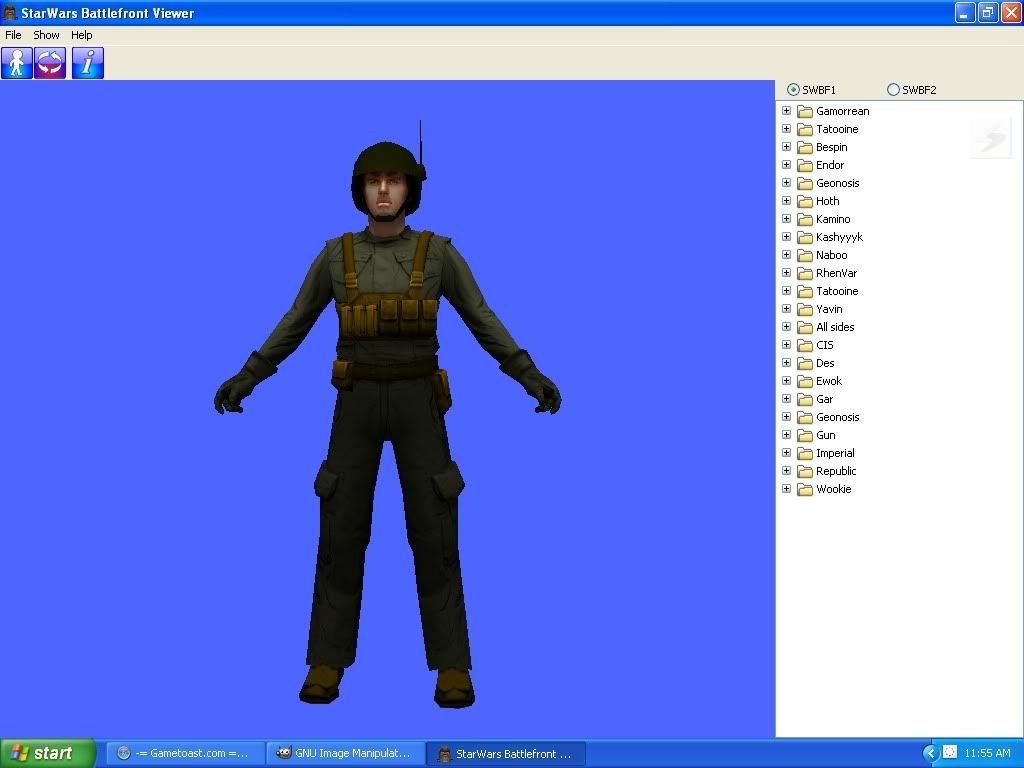Click the tray icon beside the clock
Screen dimensions: 1024x768
point(950,752)
